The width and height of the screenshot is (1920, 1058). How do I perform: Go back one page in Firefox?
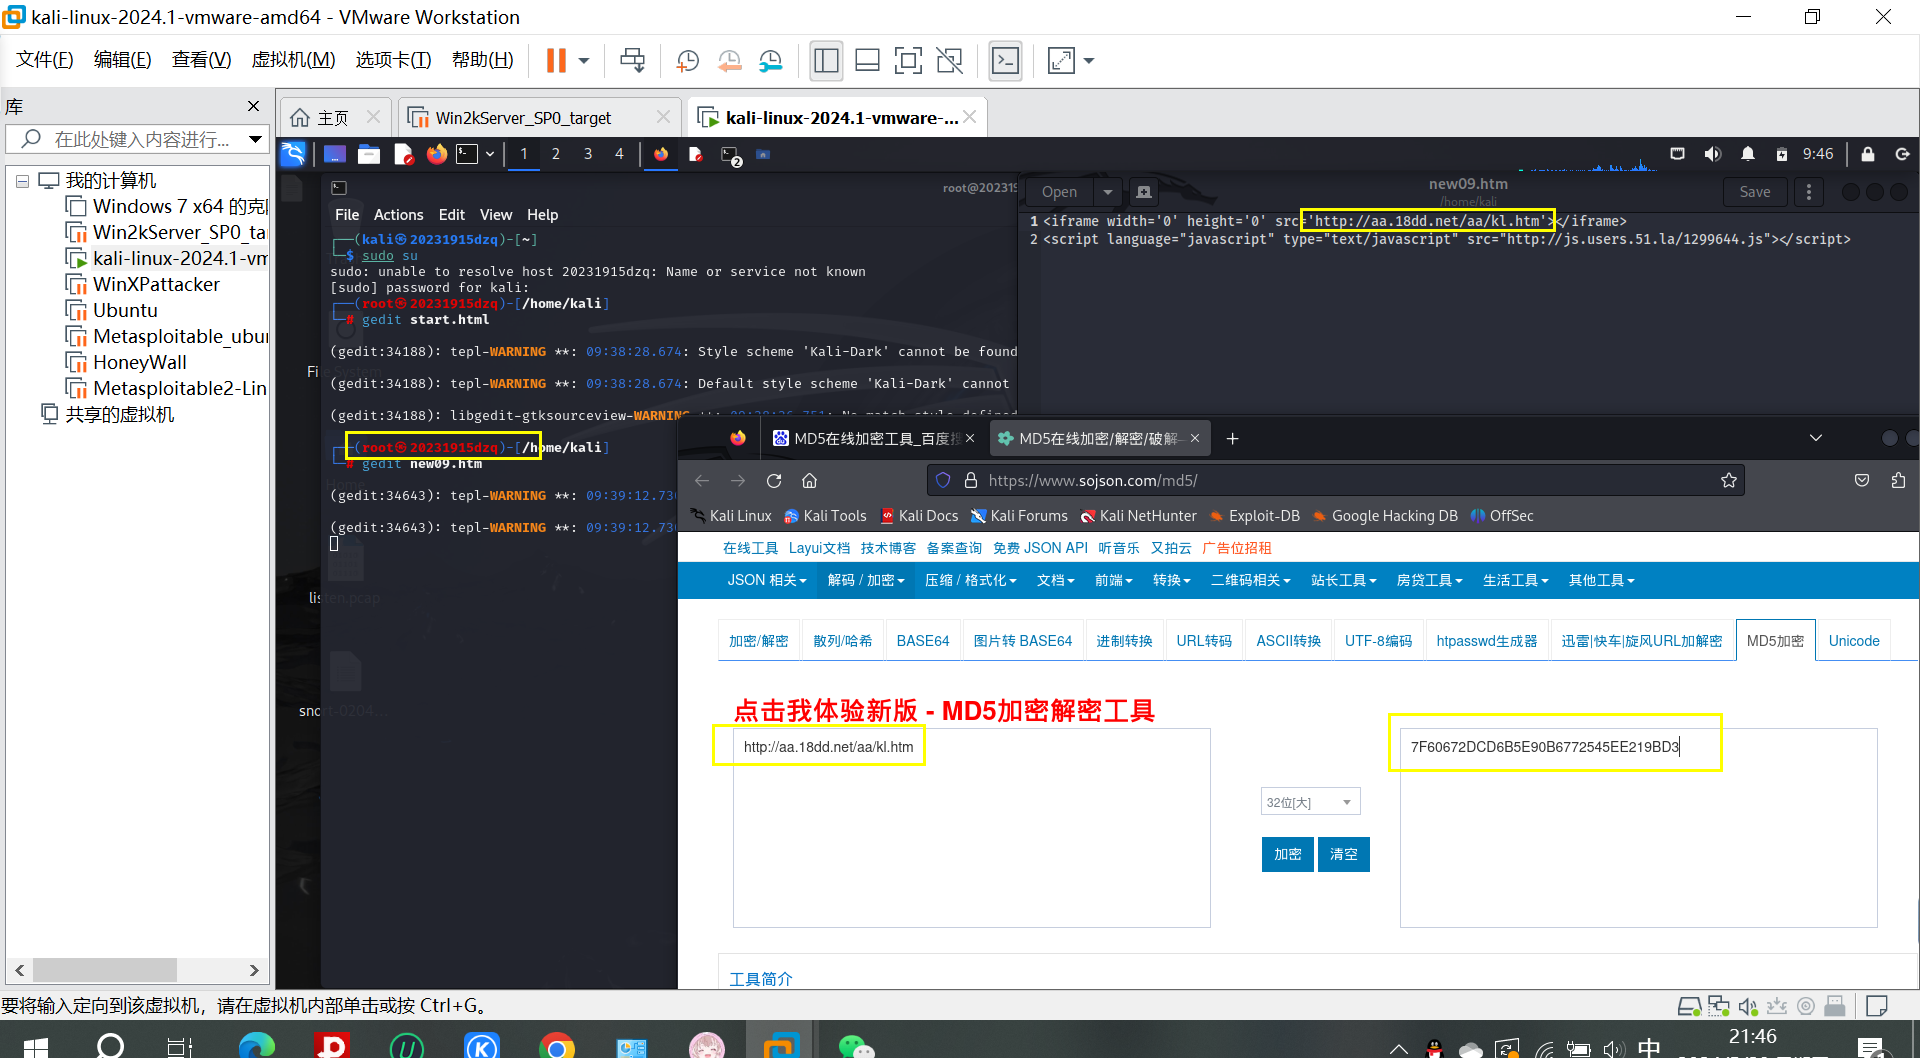(x=702, y=481)
